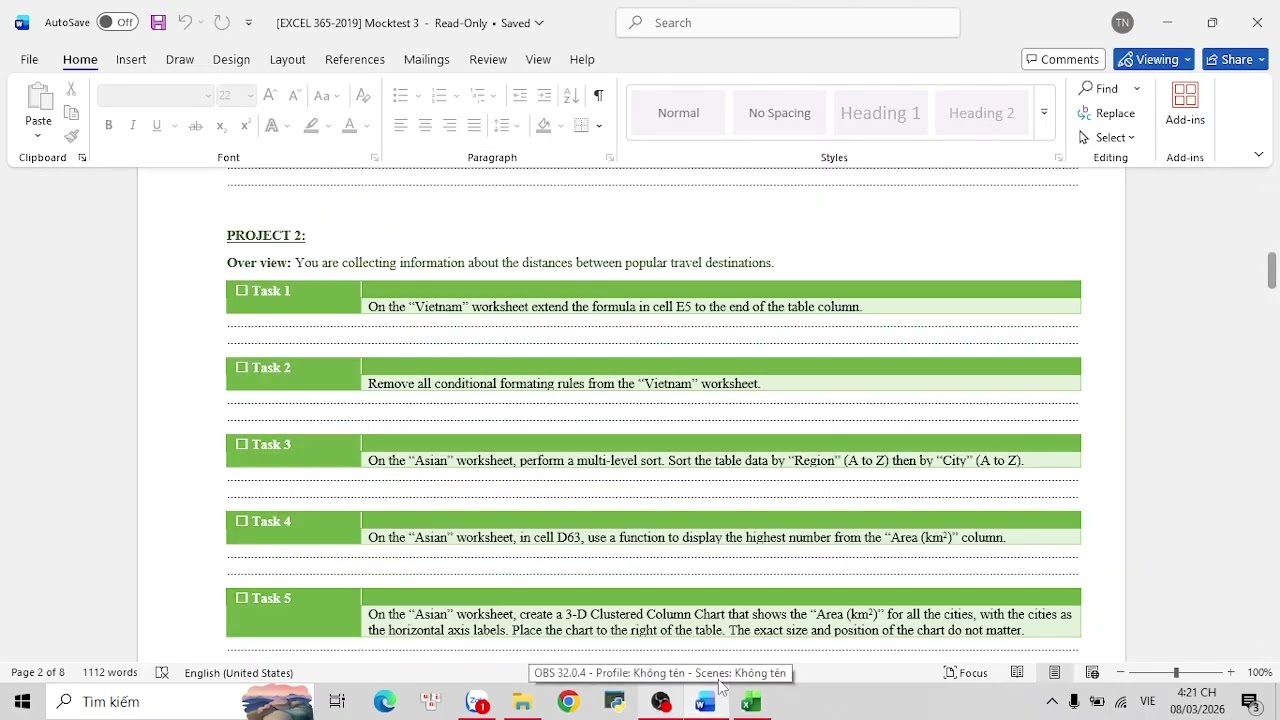This screenshot has height=720, width=1280.
Task: Apply Strikethrough formatting
Action: 196,125
